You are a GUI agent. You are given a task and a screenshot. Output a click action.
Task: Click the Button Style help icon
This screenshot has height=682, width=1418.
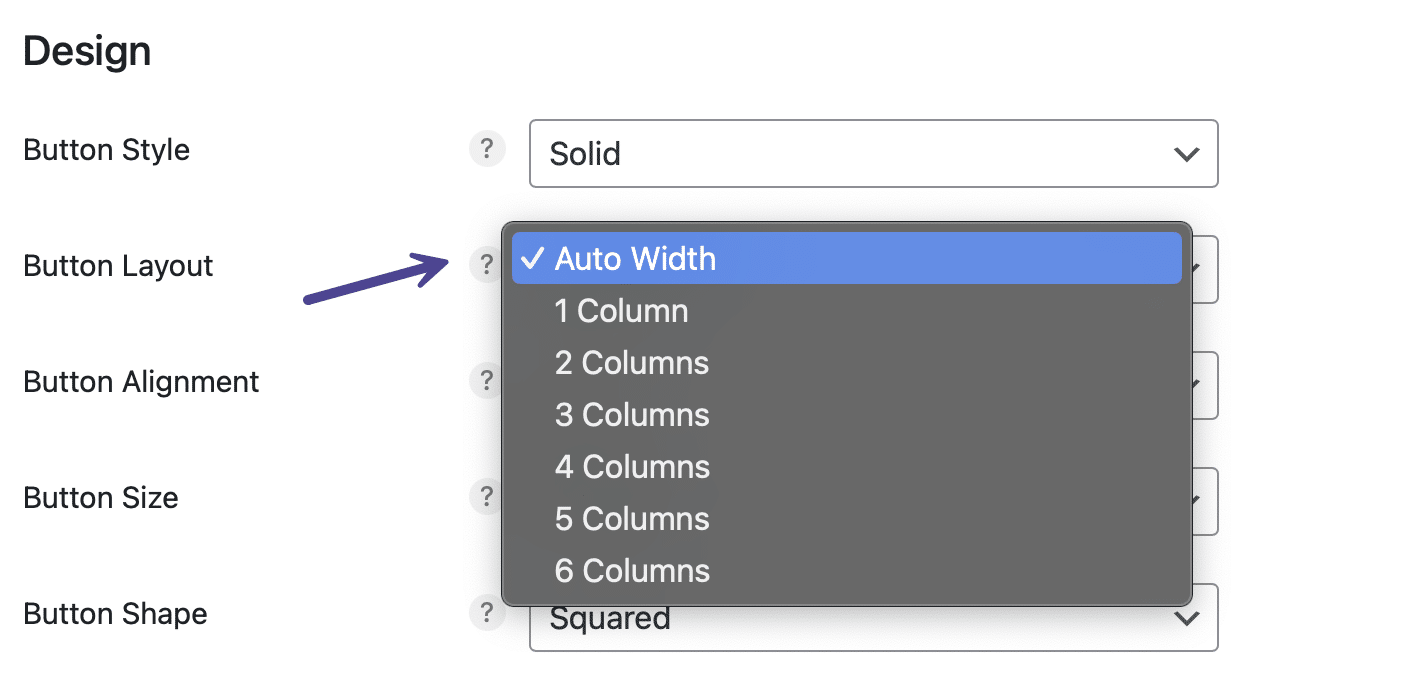click(487, 148)
